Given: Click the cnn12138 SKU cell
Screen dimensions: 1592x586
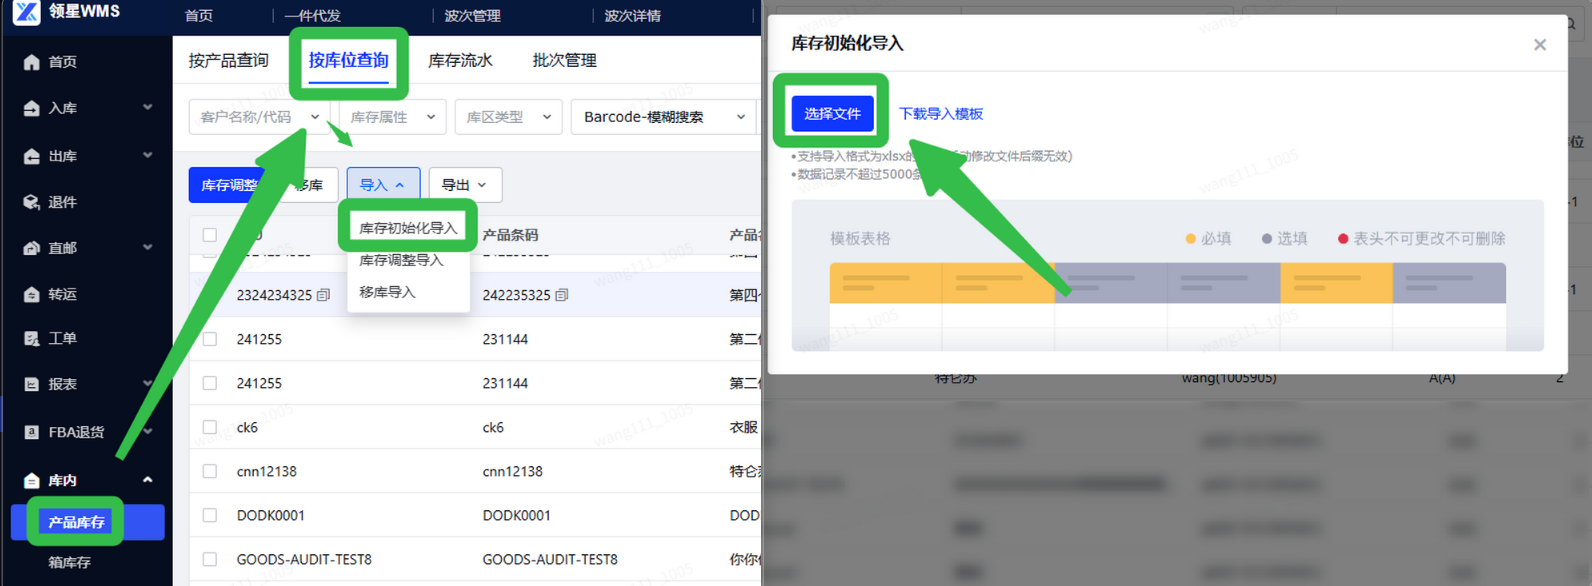Looking at the screenshot, I should pos(267,471).
